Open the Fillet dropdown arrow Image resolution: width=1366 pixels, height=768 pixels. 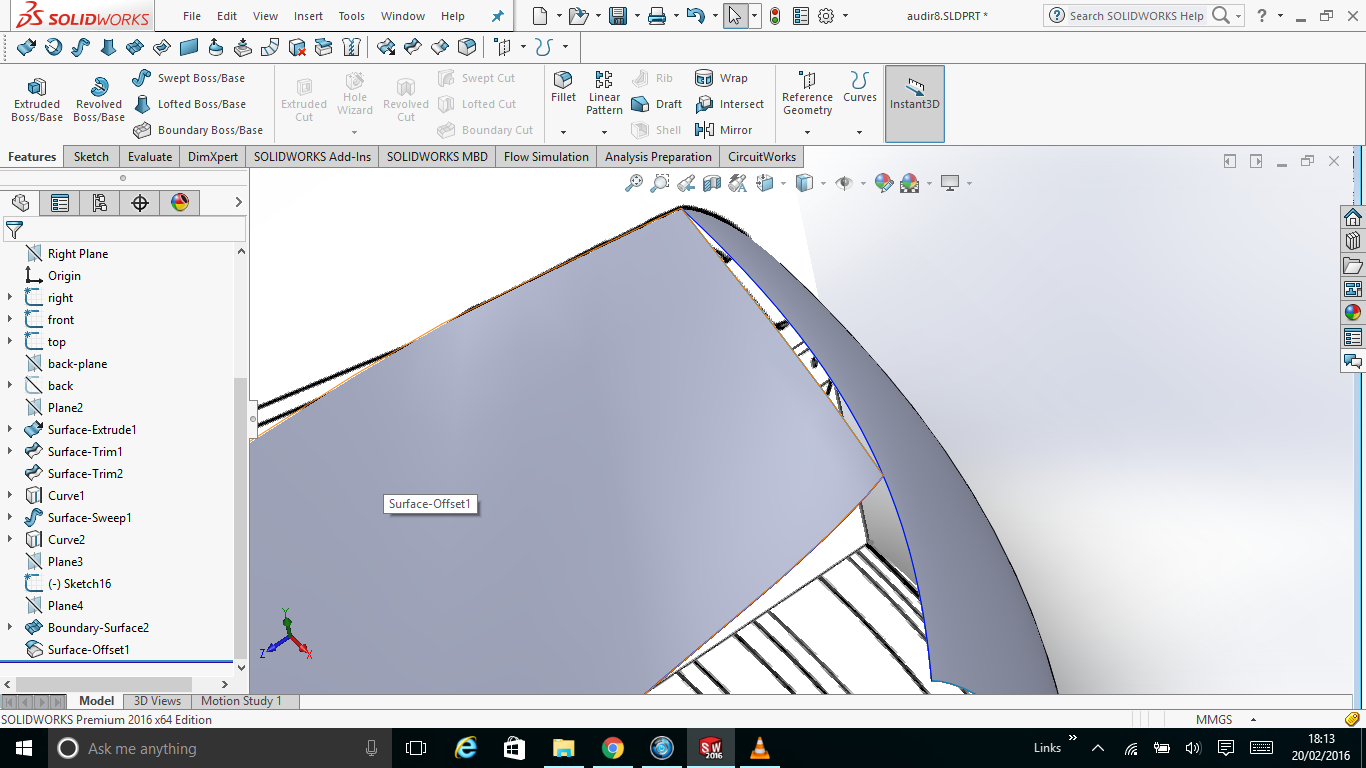[563, 131]
